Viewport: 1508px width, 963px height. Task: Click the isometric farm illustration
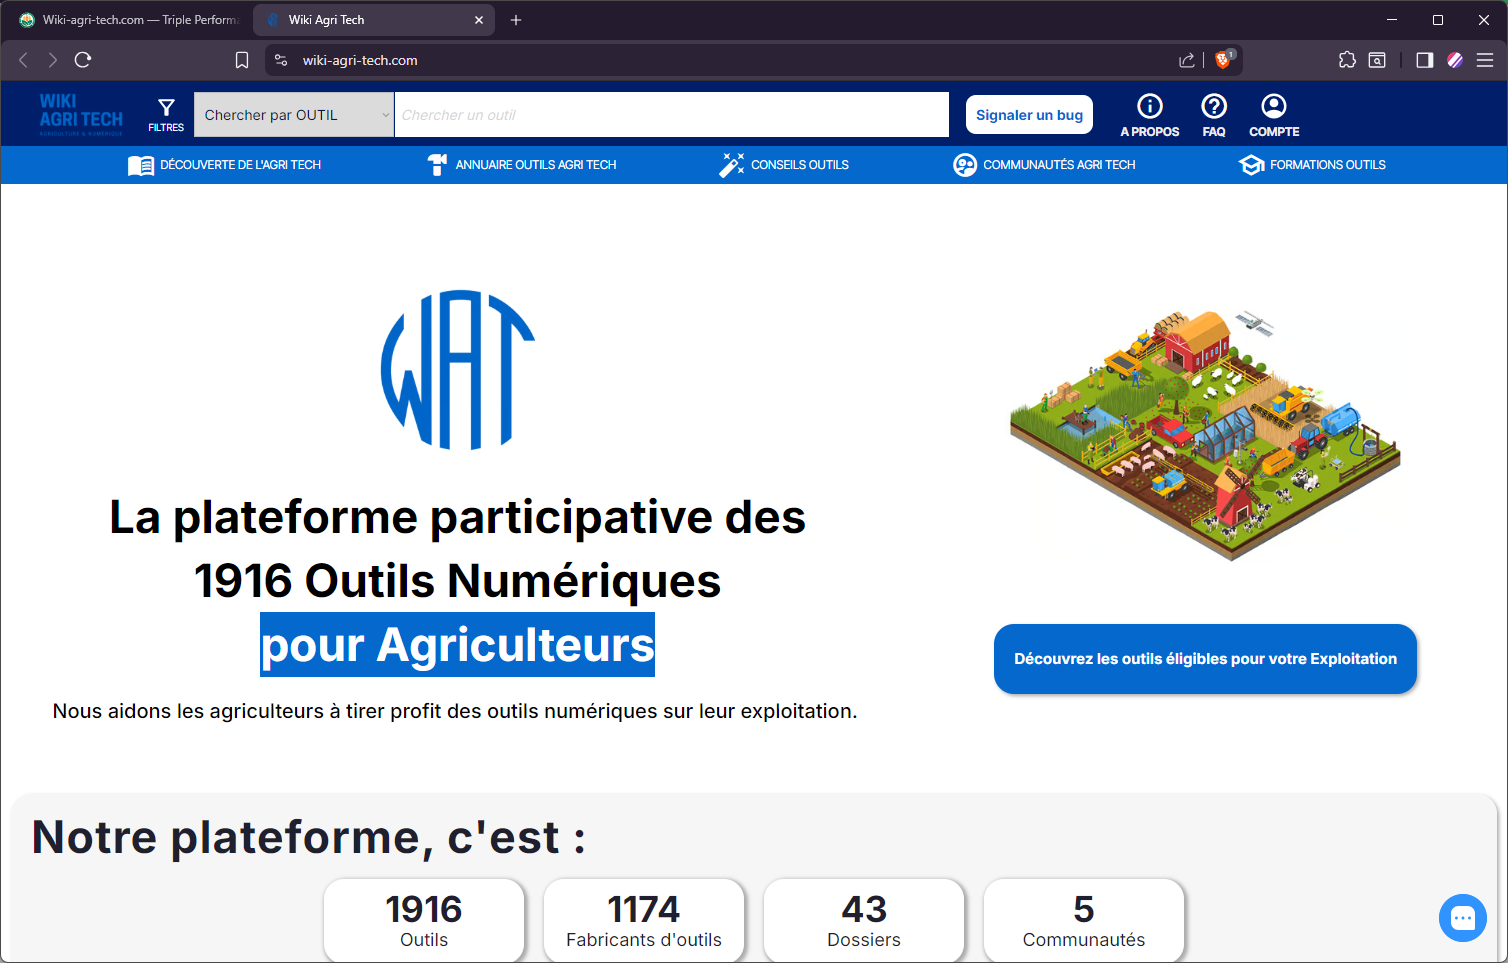point(1205,435)
